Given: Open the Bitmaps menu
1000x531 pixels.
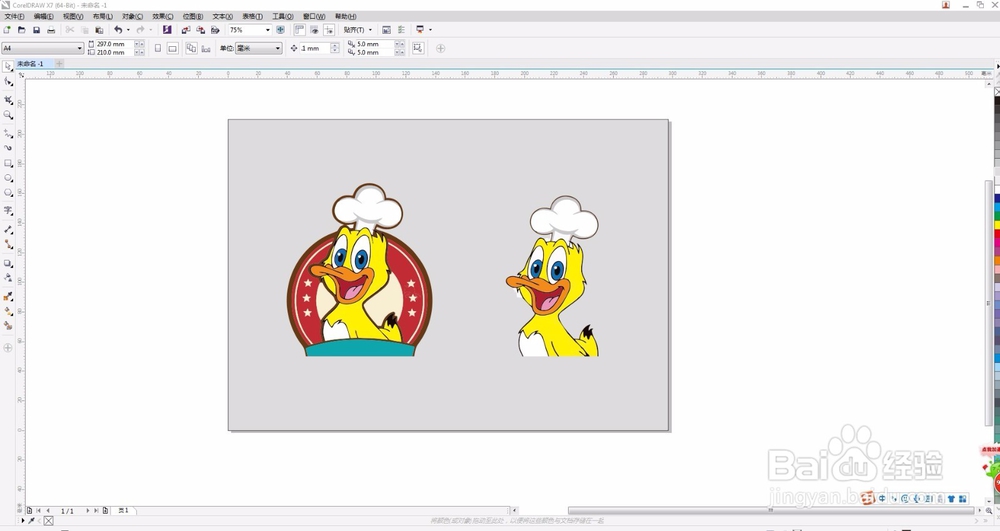Looking at the screenshot, I should point(193,17).
